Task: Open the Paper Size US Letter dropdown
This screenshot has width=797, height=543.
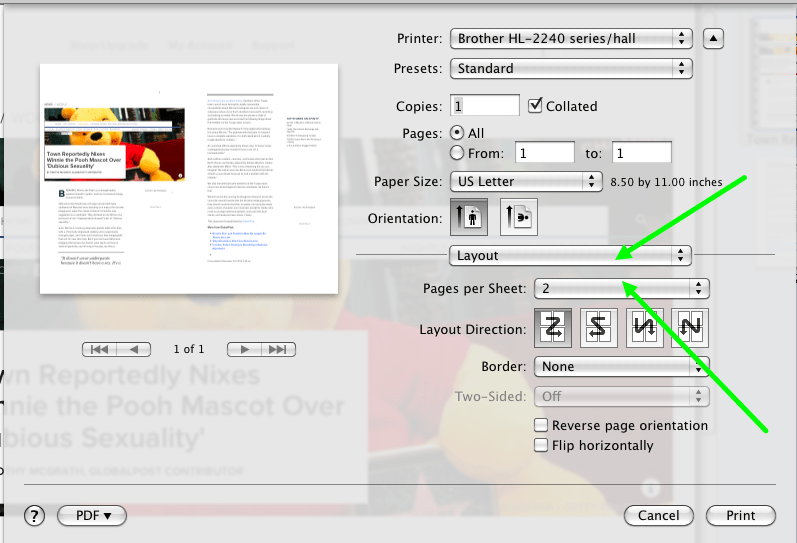Action: click(x=526, y=182)
